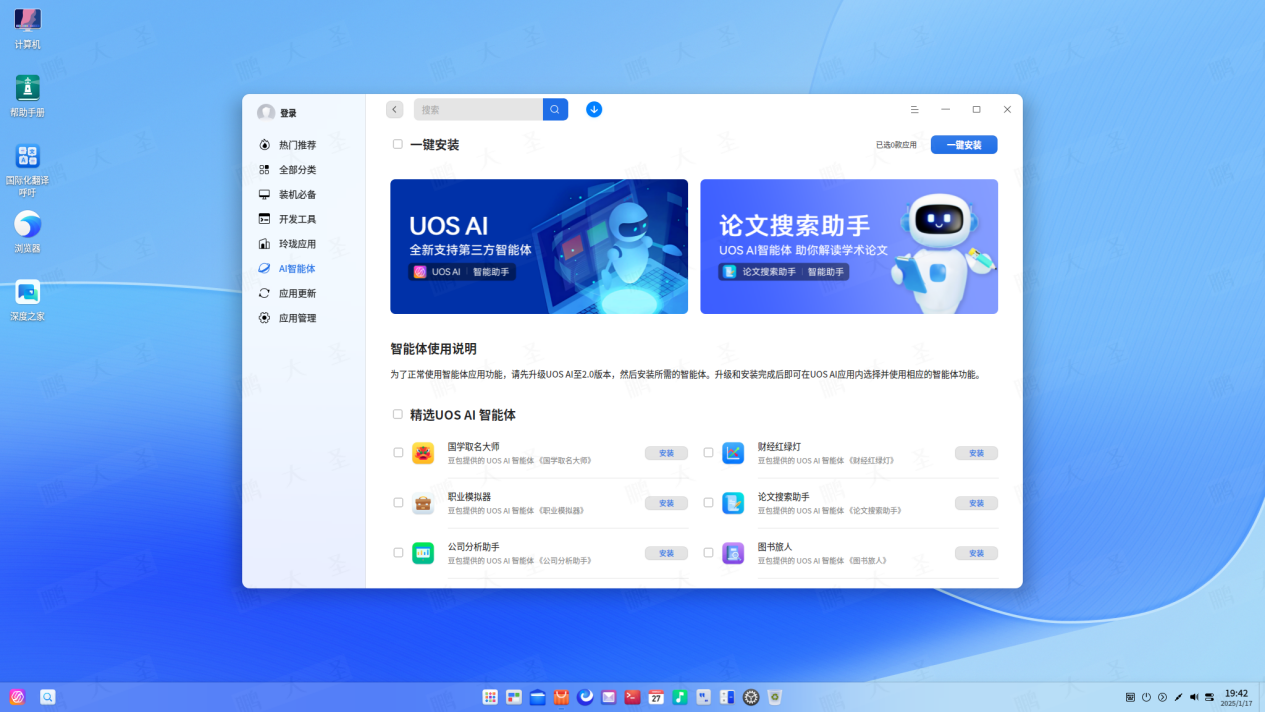Click the 智能体使用说明 heading
1265x712 pixels.
(x=433, y=349)
